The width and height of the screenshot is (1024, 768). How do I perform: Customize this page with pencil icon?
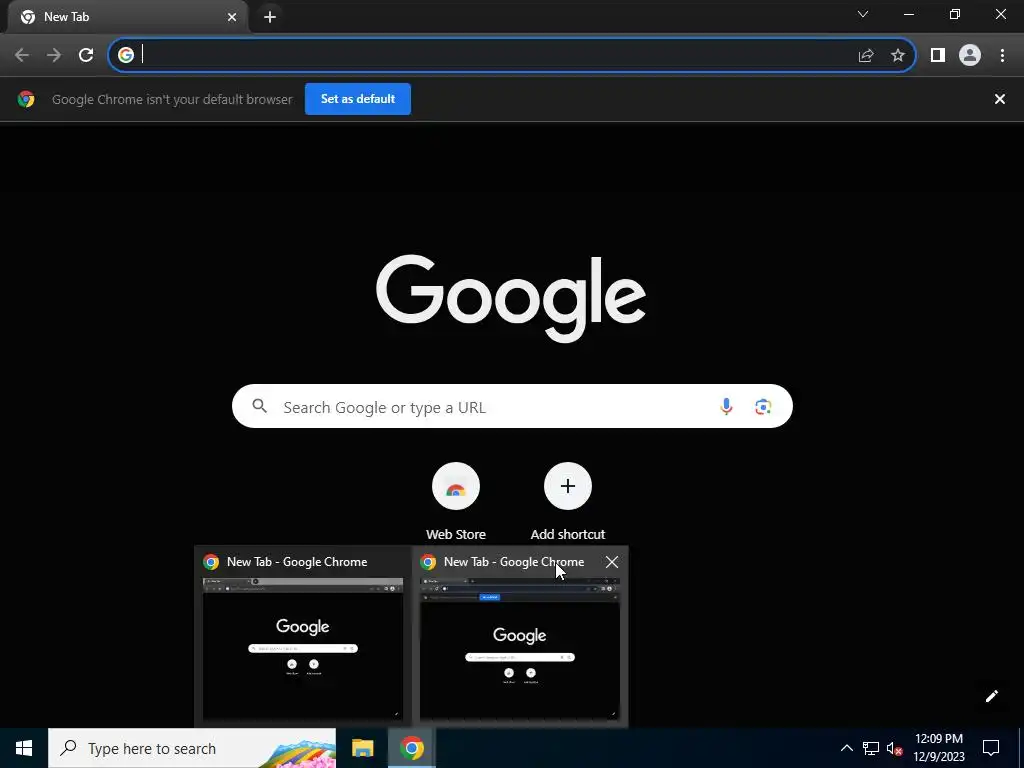[x=991, y=696]
